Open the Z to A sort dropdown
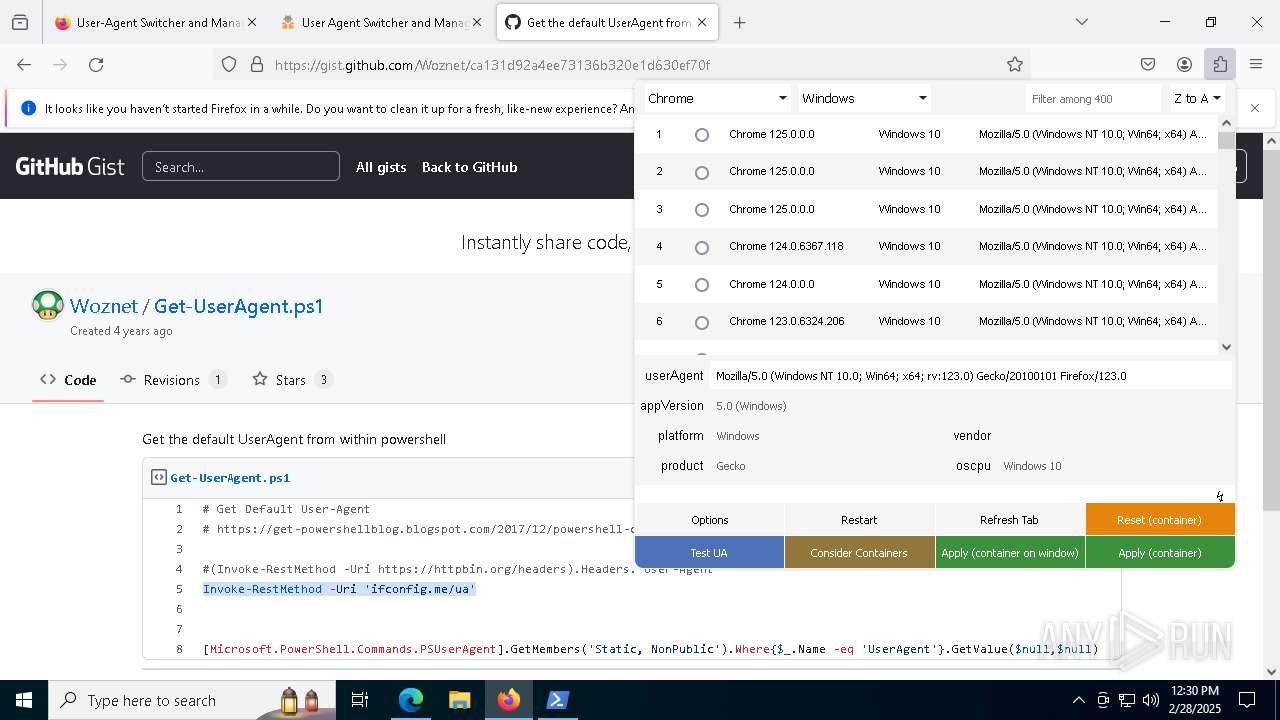Screen dimensions: 1280x720 pyautogui.click(x=1198, y=98)
